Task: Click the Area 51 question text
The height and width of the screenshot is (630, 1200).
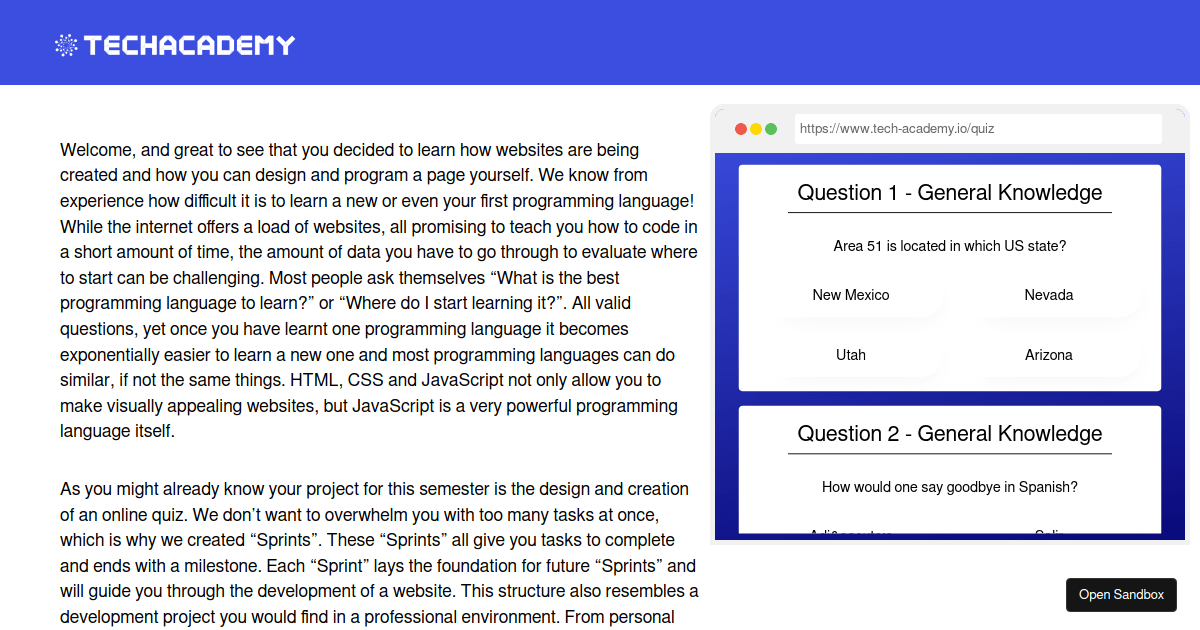Action: [x=949, y=246]
